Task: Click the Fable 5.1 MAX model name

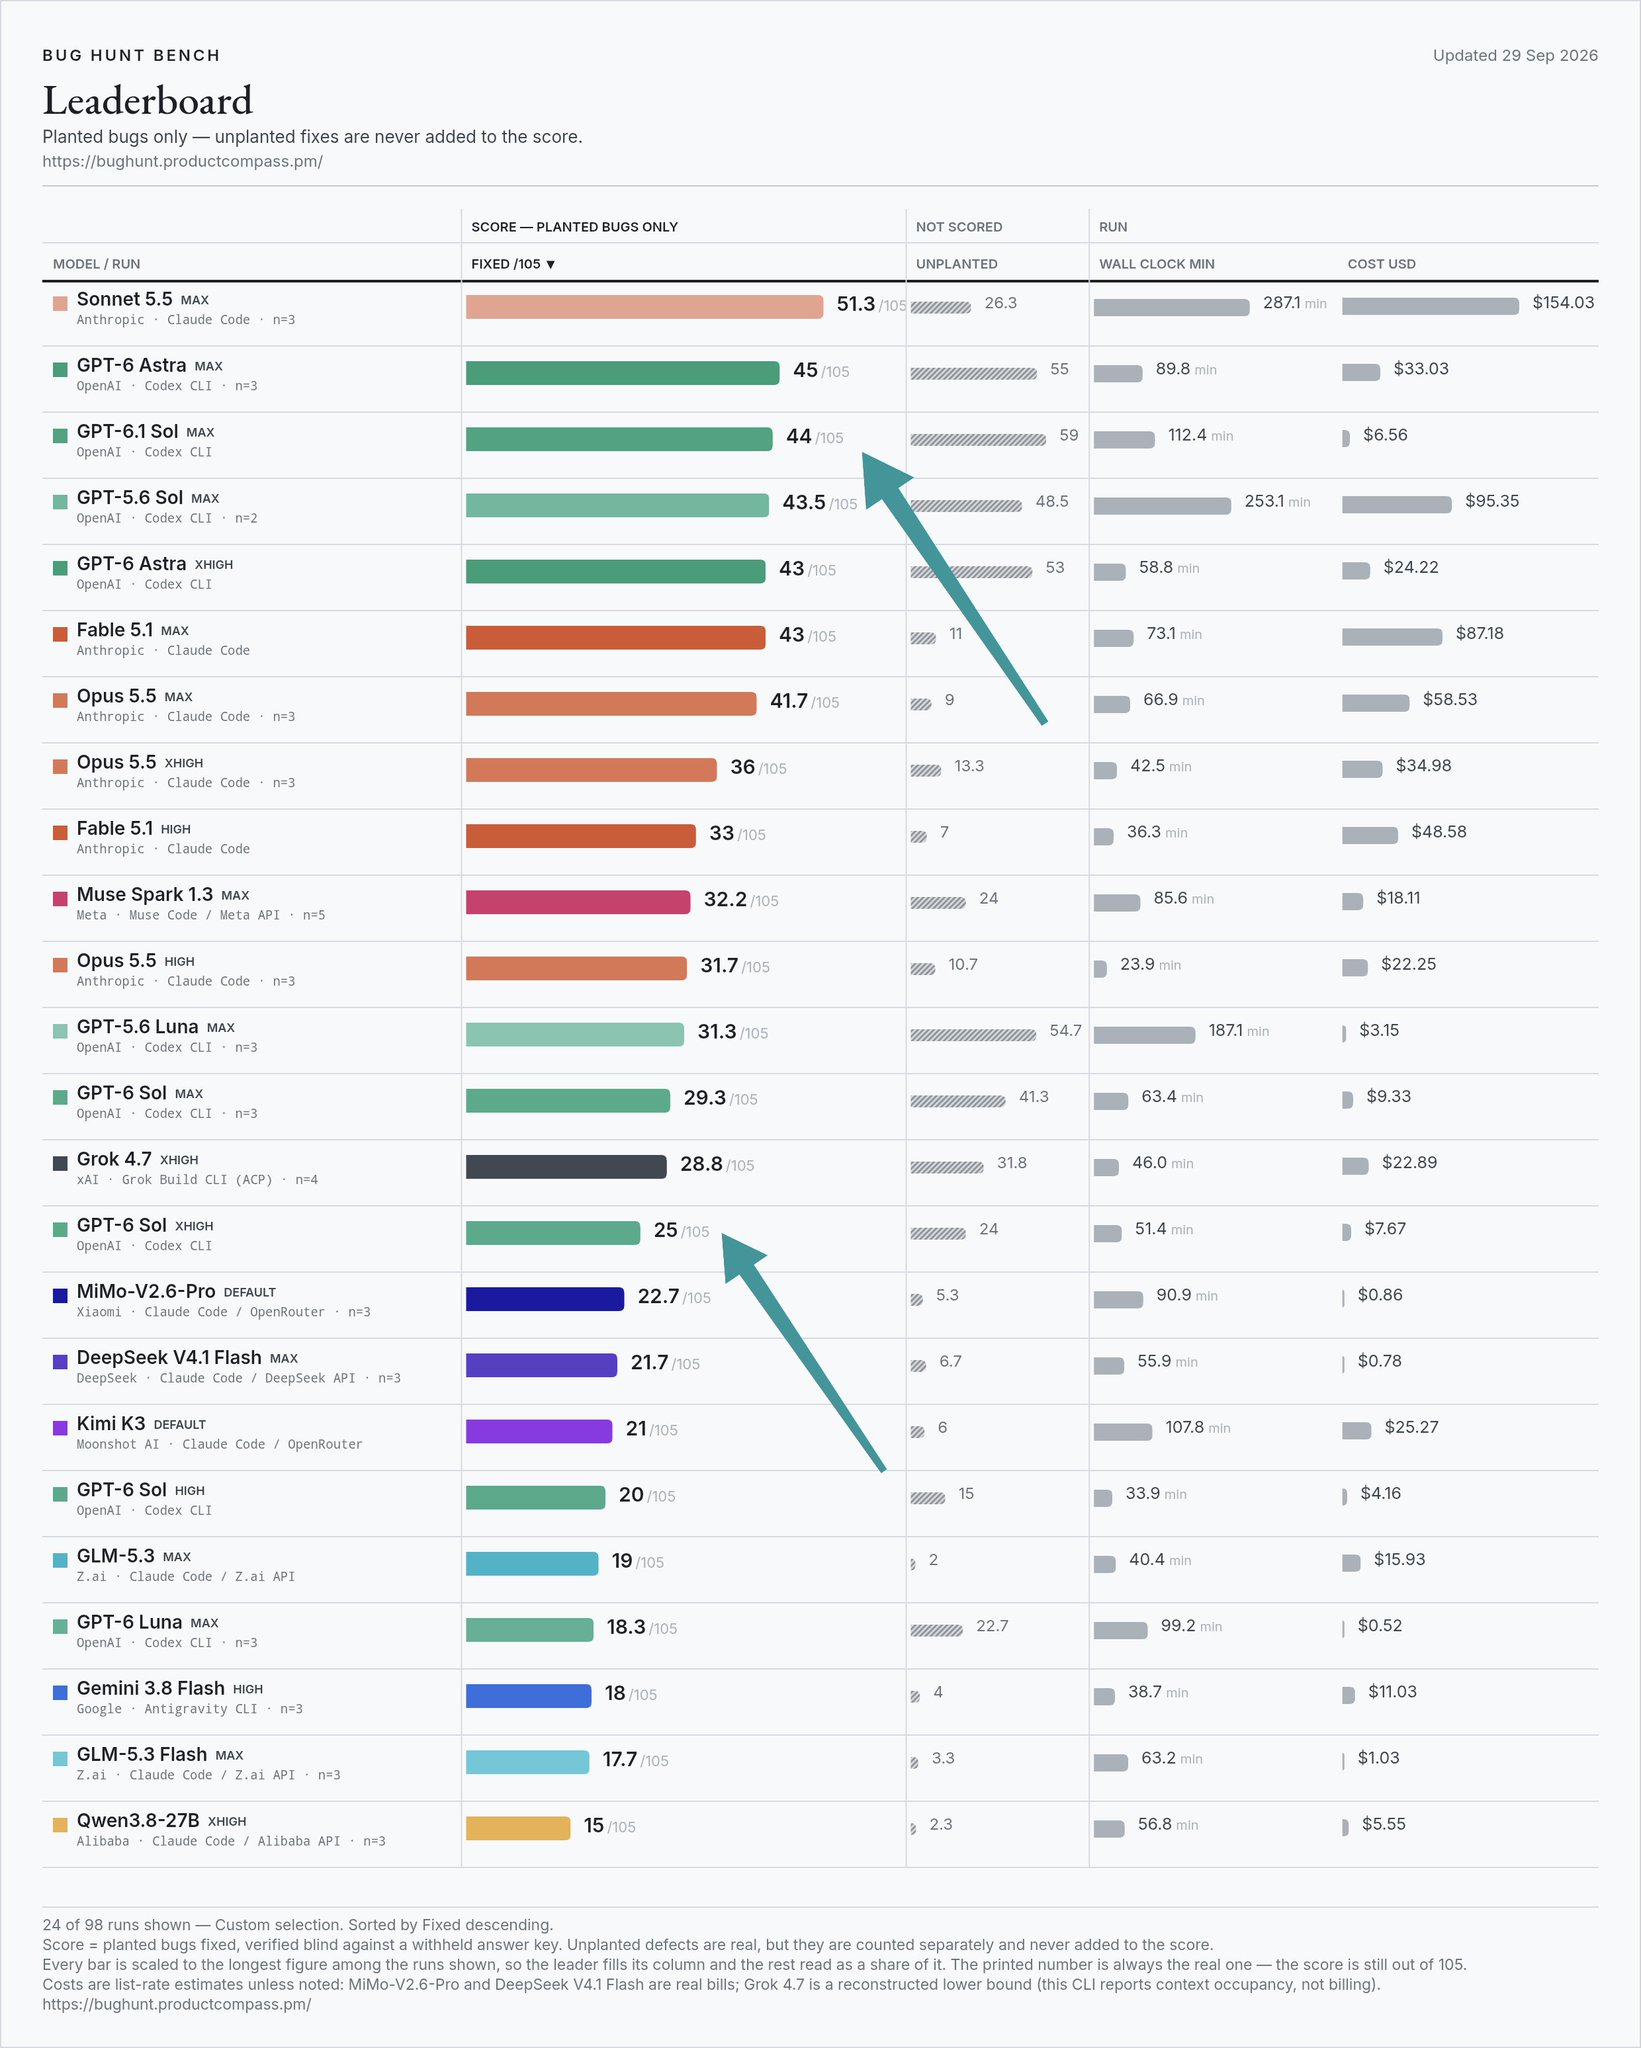Action: click(115, 630)
